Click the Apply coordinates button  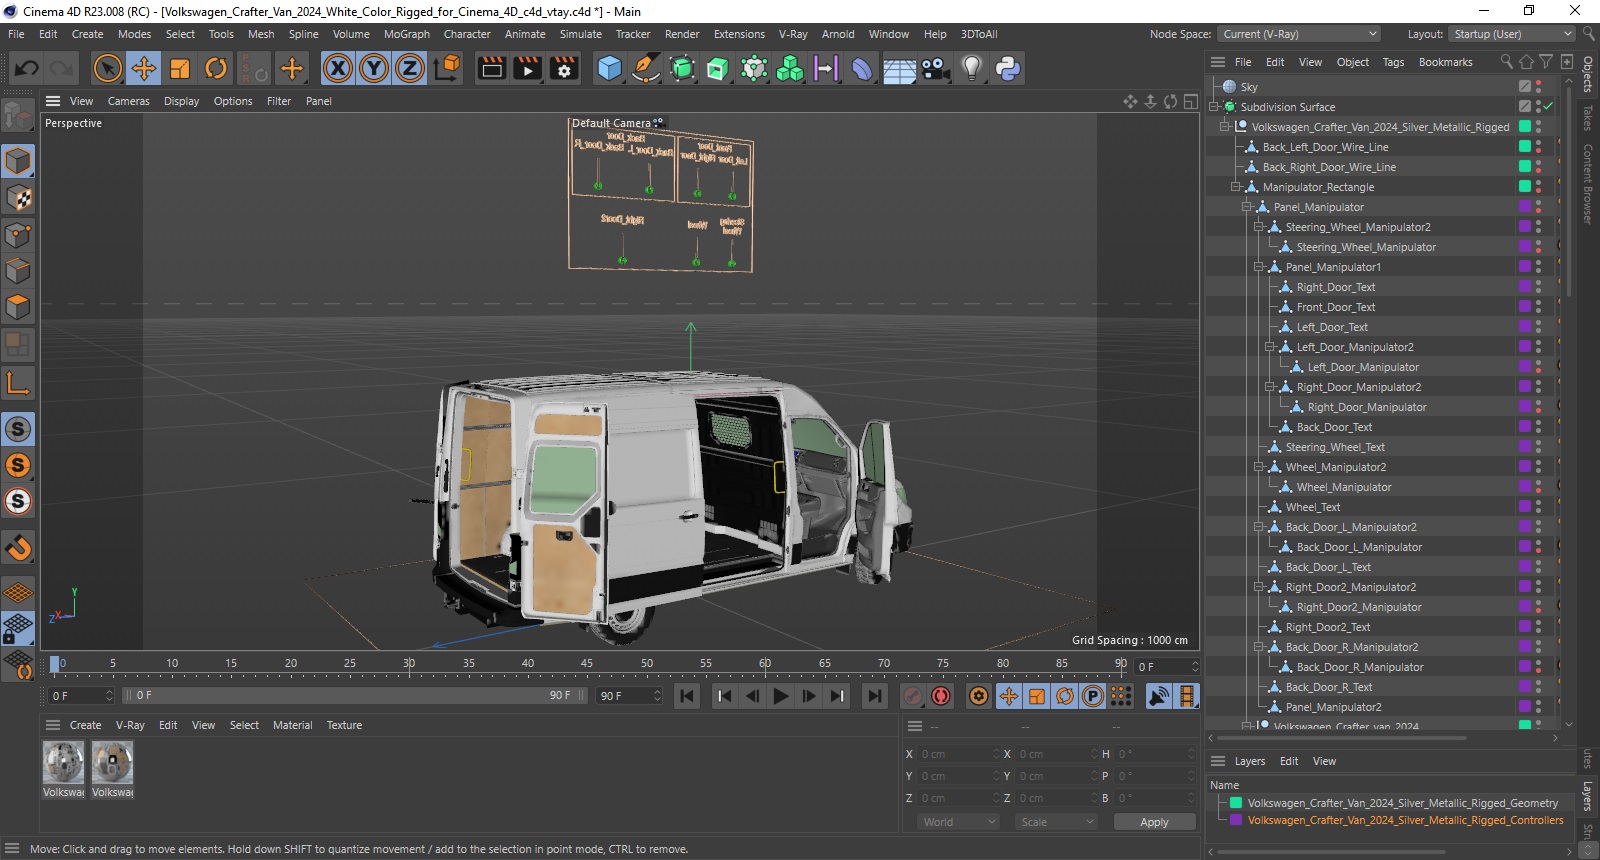click(1154, 822)
